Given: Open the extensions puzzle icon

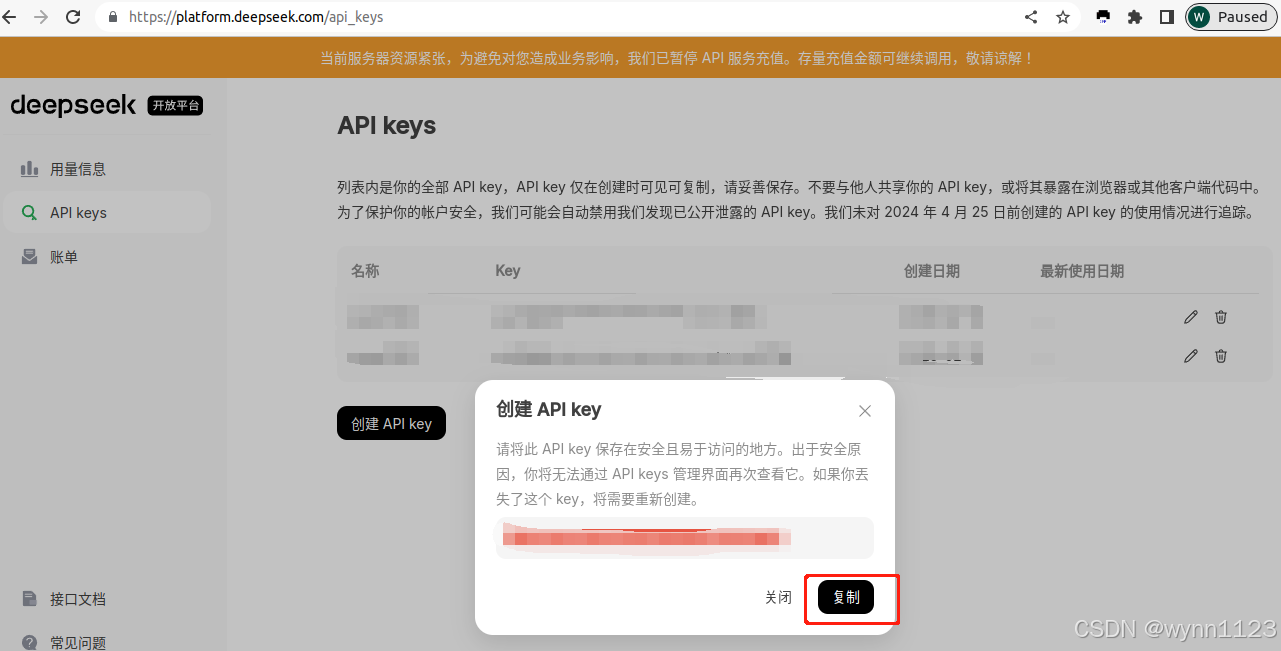Looking at the screenshot, I should point(1135,17).
